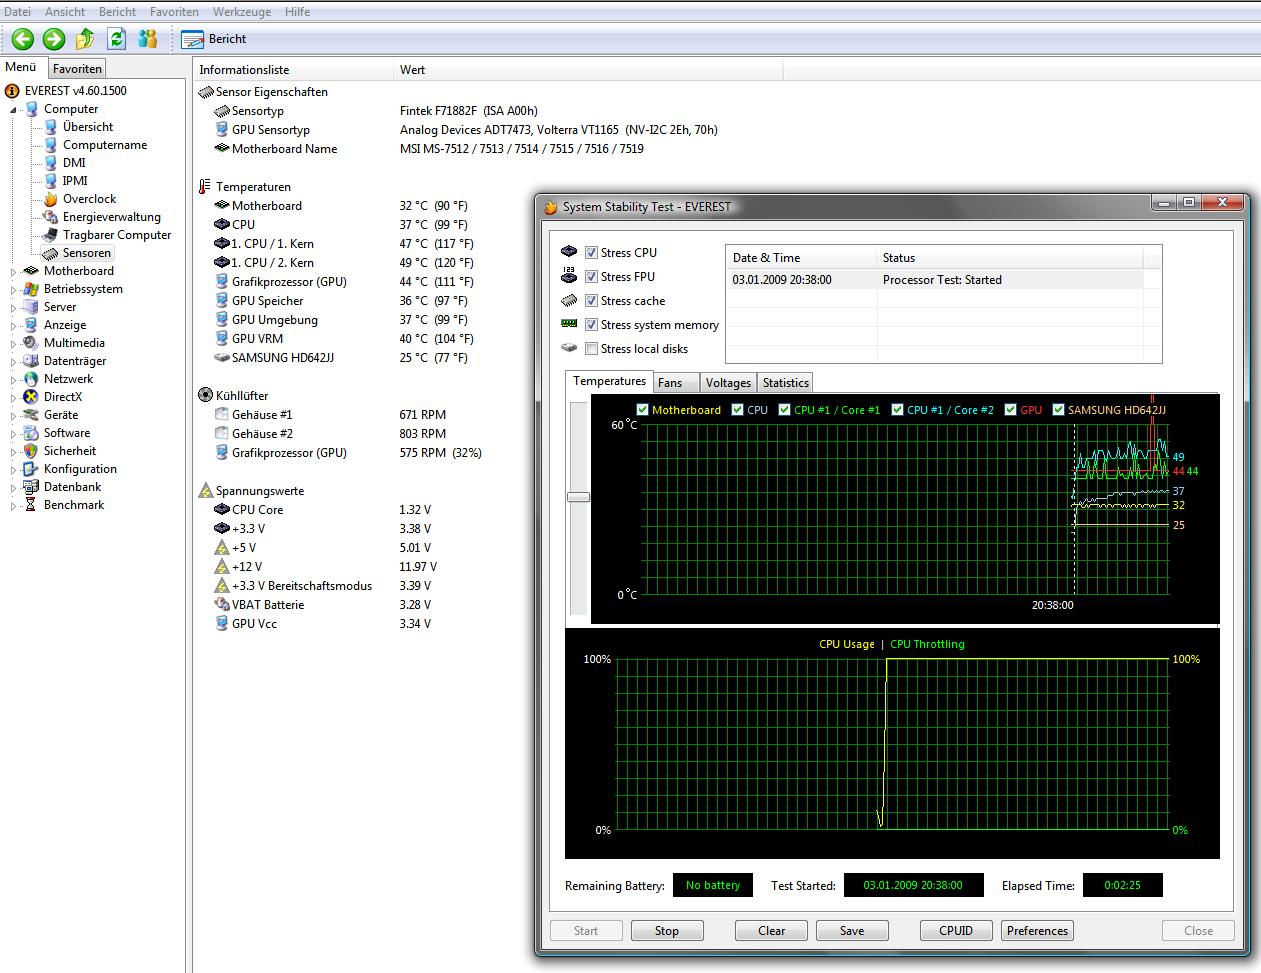Click the Netzwerk icon in tree

(x=31, y=379)
